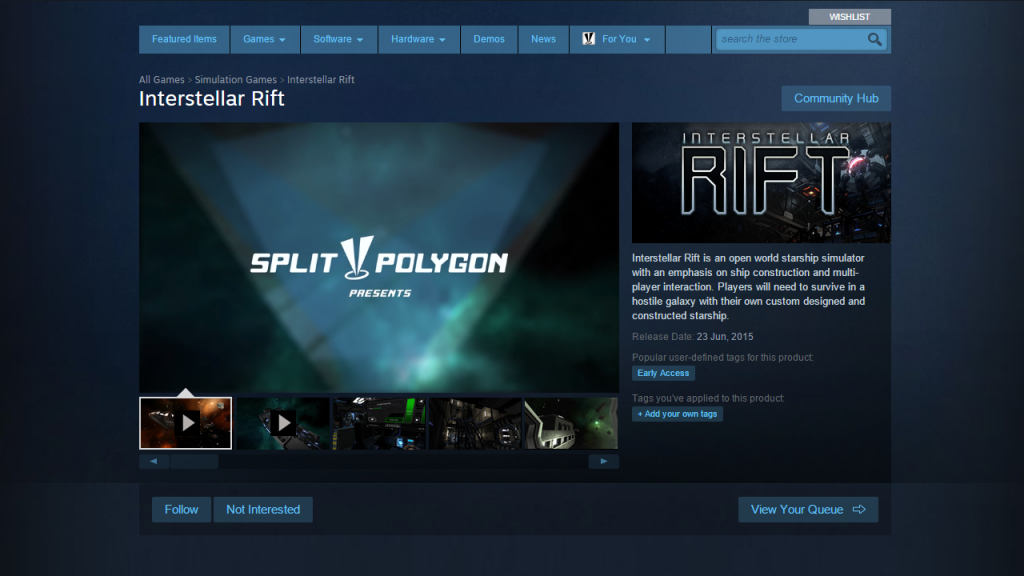Expand the Hardware dropdown menu

coord(419,39)
